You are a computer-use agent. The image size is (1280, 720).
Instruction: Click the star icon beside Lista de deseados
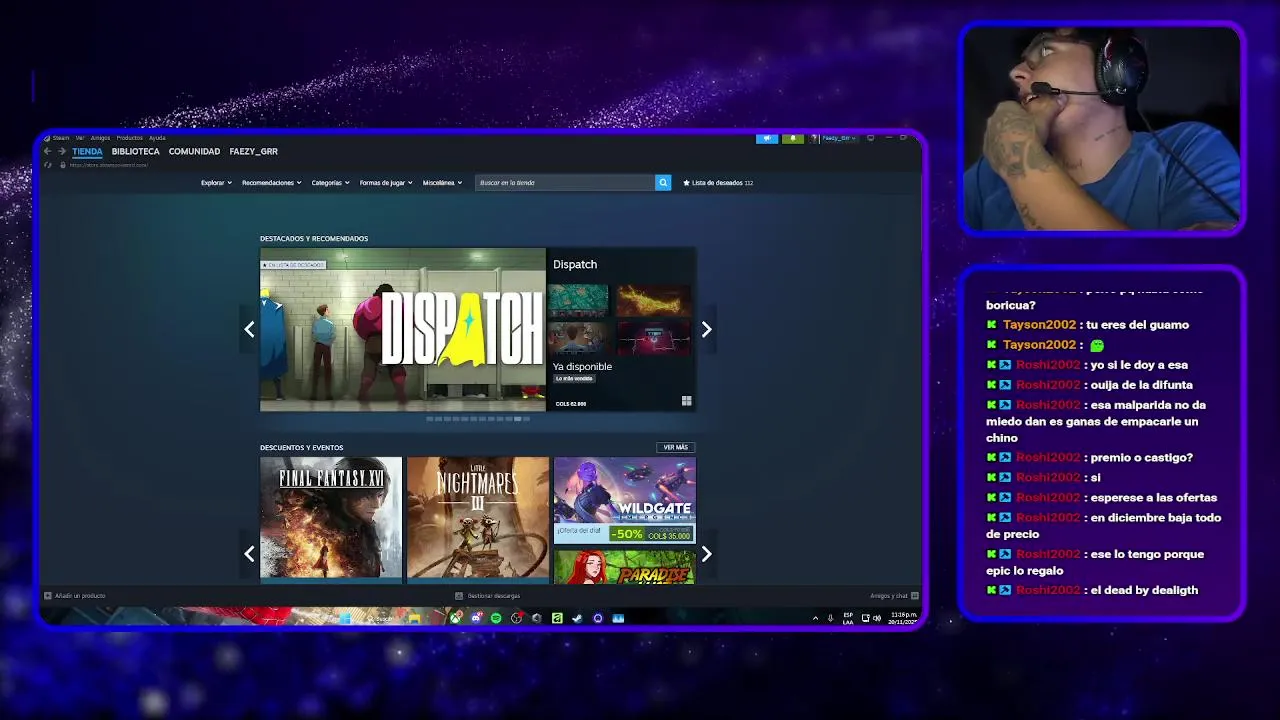686,183
